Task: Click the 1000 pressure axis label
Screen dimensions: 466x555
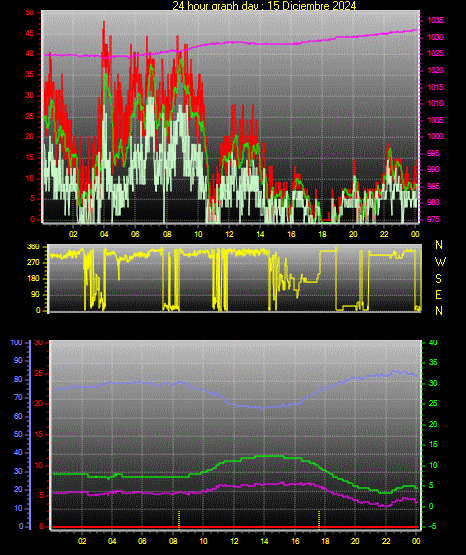Action: tap(435, 136)
